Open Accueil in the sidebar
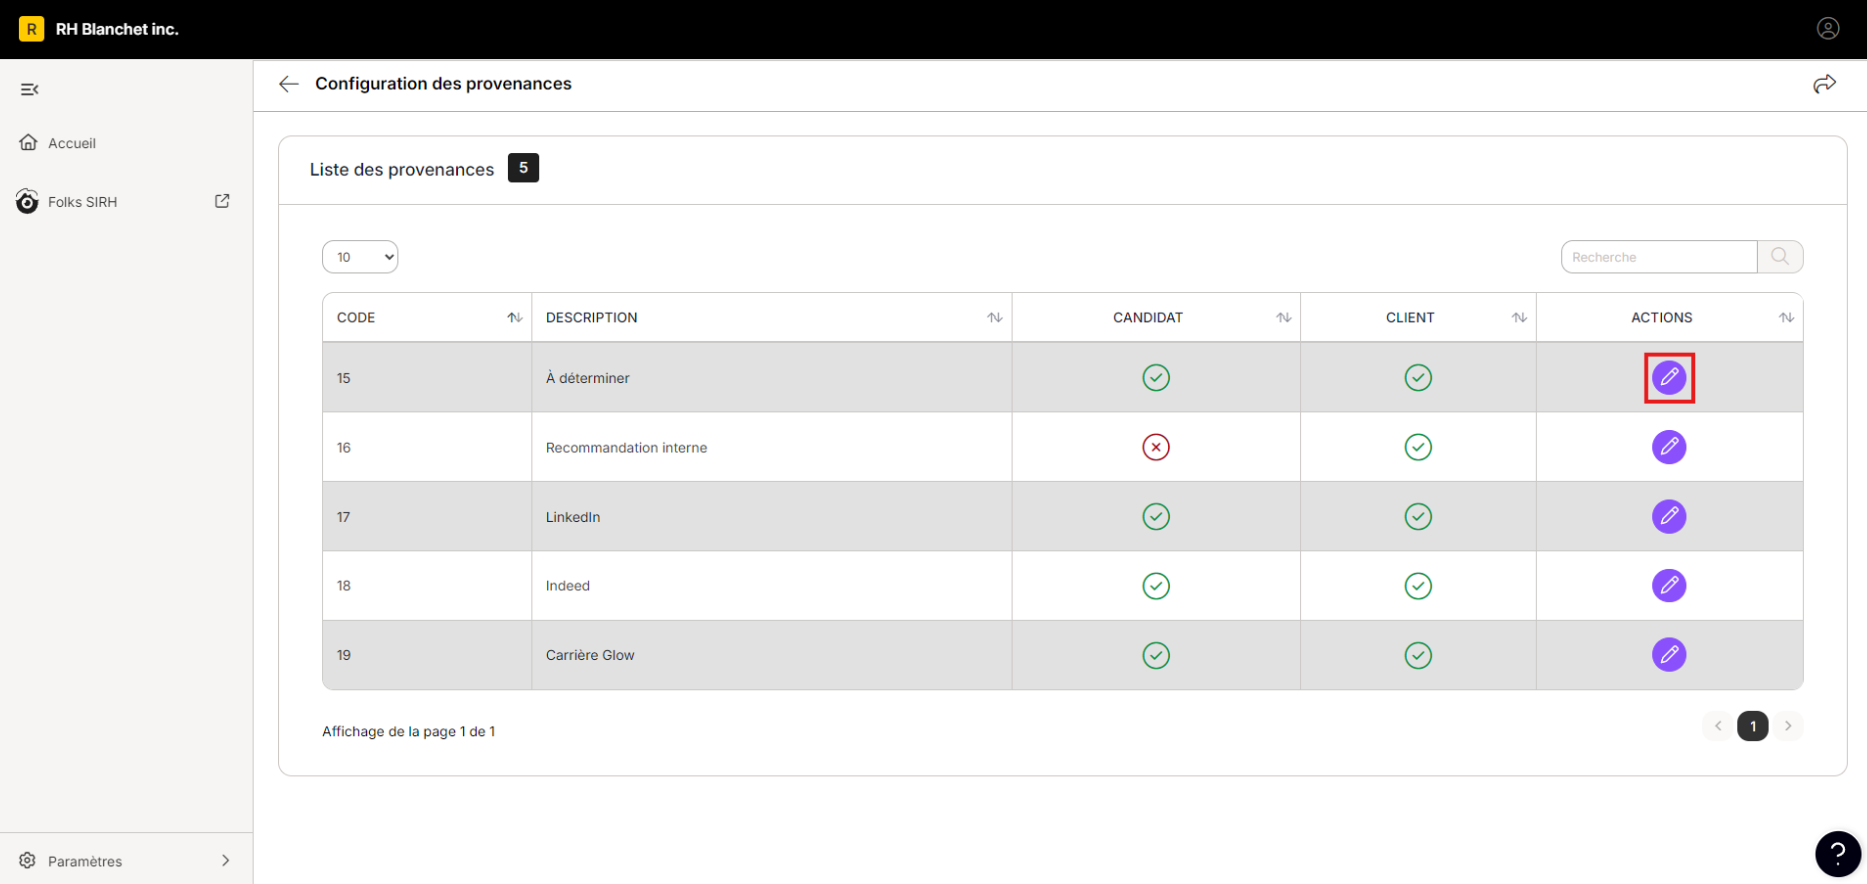Screen dimensions: 1867x884 coord(72,143)
